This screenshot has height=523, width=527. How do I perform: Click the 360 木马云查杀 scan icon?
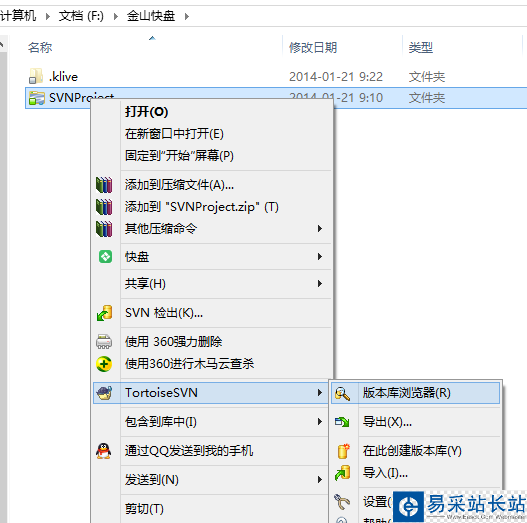104,364
